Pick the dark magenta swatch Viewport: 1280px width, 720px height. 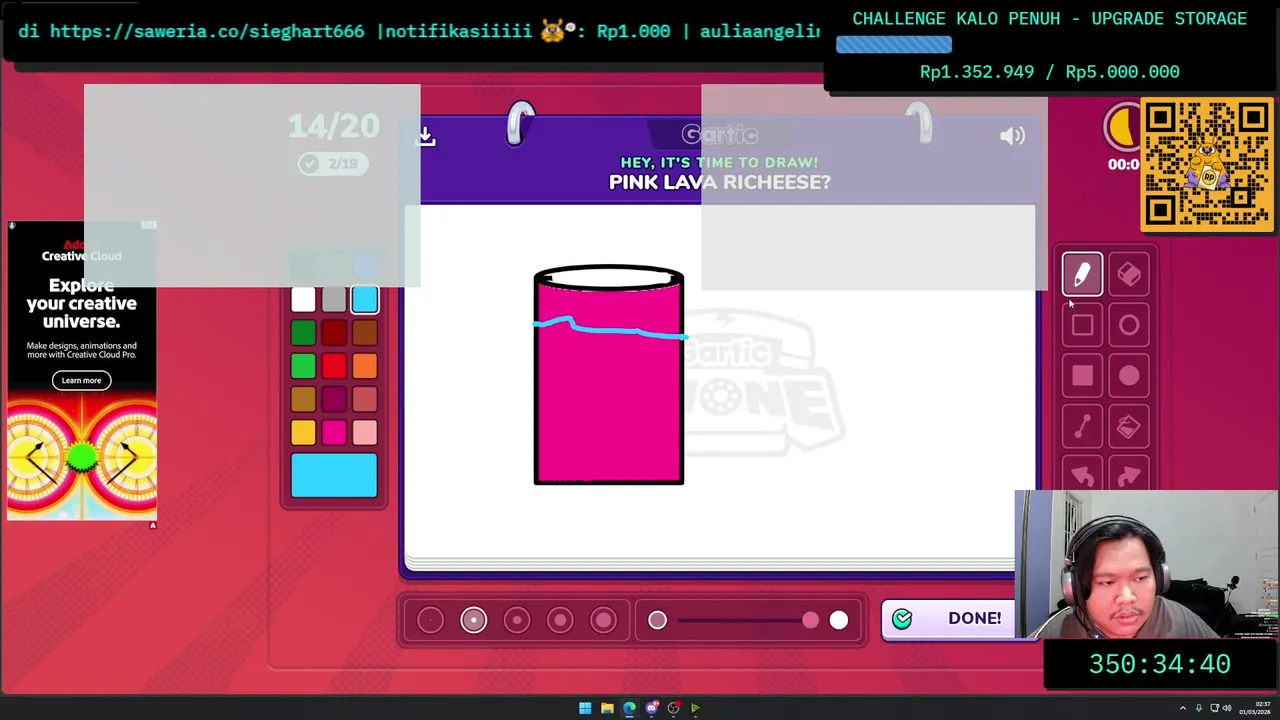coord(334,399)
